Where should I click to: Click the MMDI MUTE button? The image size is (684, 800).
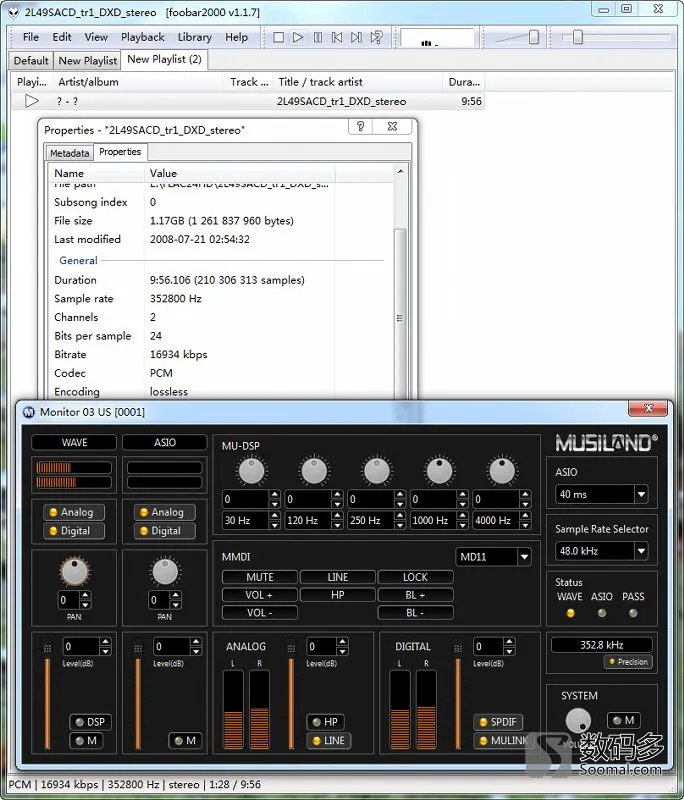[260, 577]
